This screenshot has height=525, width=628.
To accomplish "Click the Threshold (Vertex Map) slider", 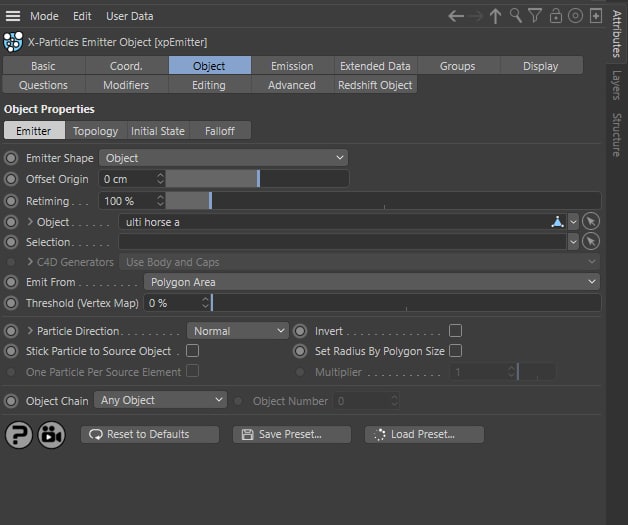I will pyautogui.click(x=406, y=303).
